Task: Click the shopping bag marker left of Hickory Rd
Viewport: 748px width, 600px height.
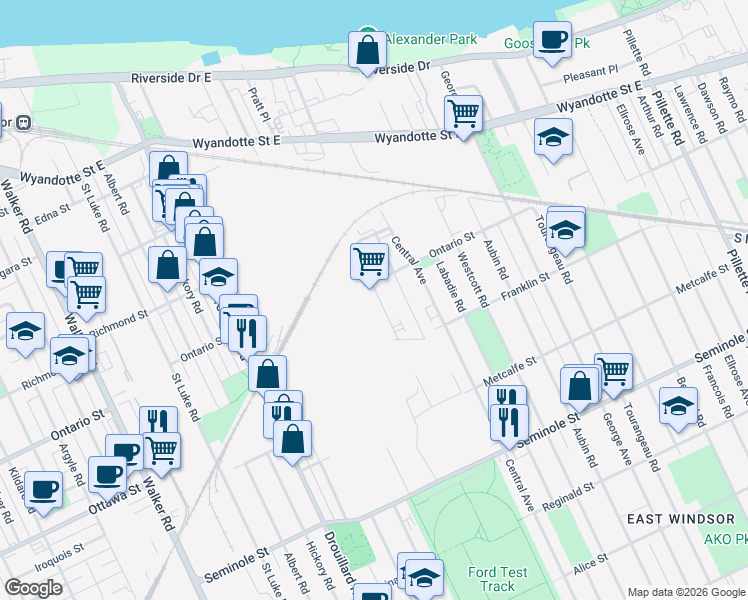Action: (167, 267)
